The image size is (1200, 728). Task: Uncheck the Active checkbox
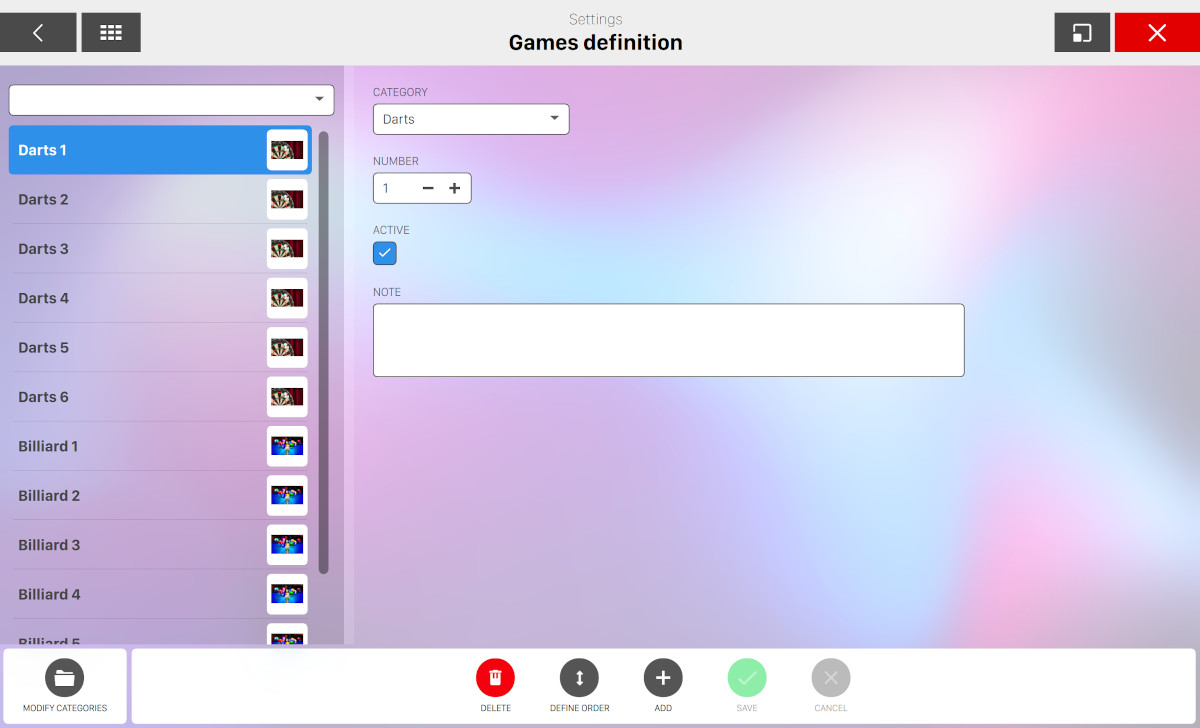point(385,253)
